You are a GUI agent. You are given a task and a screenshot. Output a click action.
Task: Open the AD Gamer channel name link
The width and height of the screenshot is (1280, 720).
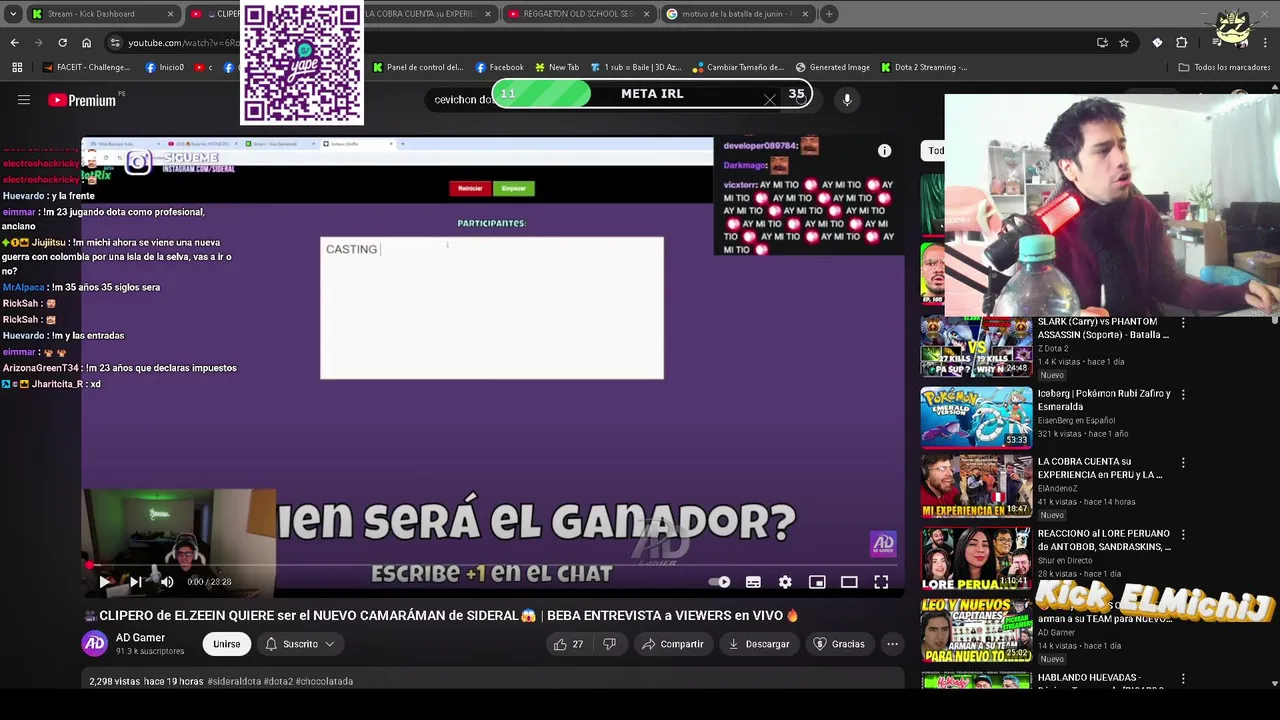pos(140,637)
